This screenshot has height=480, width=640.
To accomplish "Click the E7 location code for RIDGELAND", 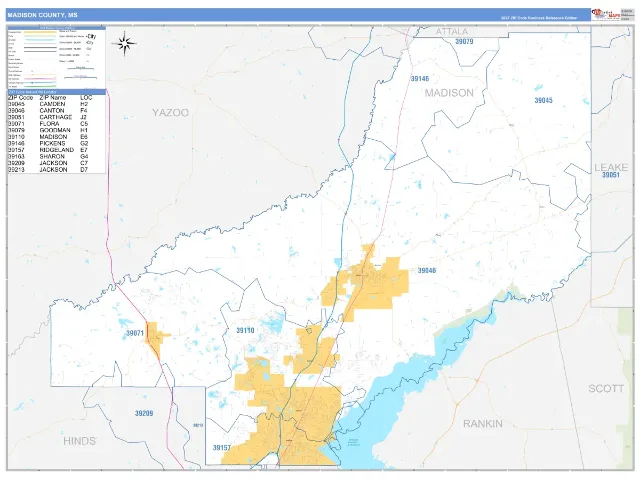I will [84, 150].
